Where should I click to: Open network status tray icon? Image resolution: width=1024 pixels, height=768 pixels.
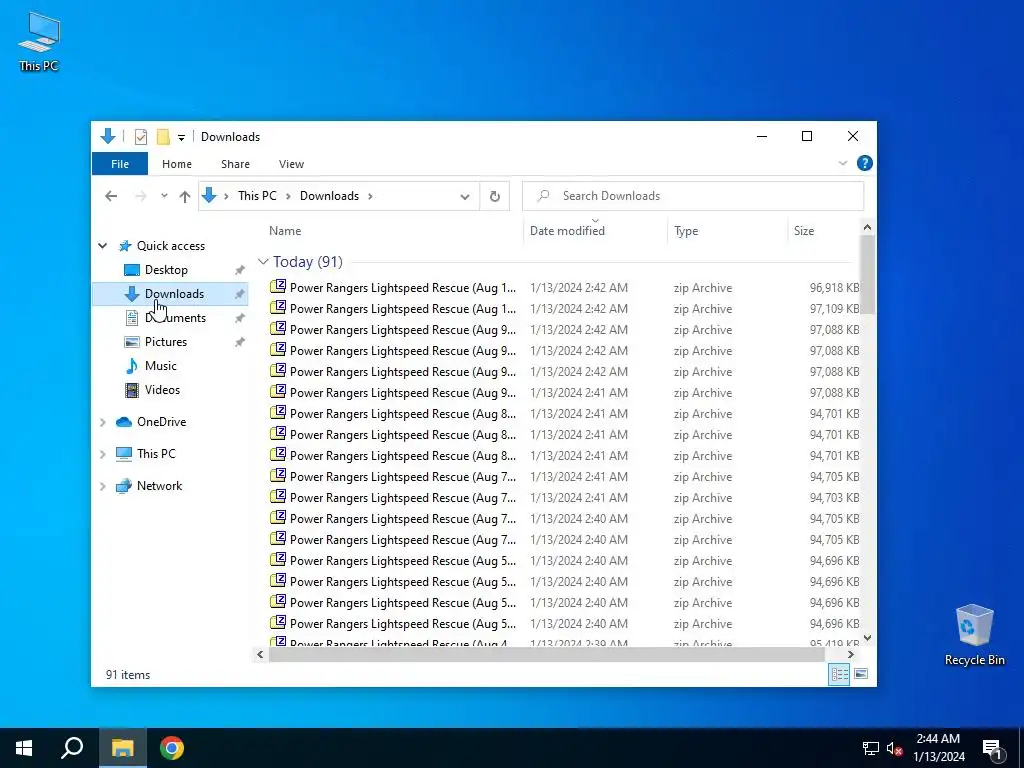point(871,748)
